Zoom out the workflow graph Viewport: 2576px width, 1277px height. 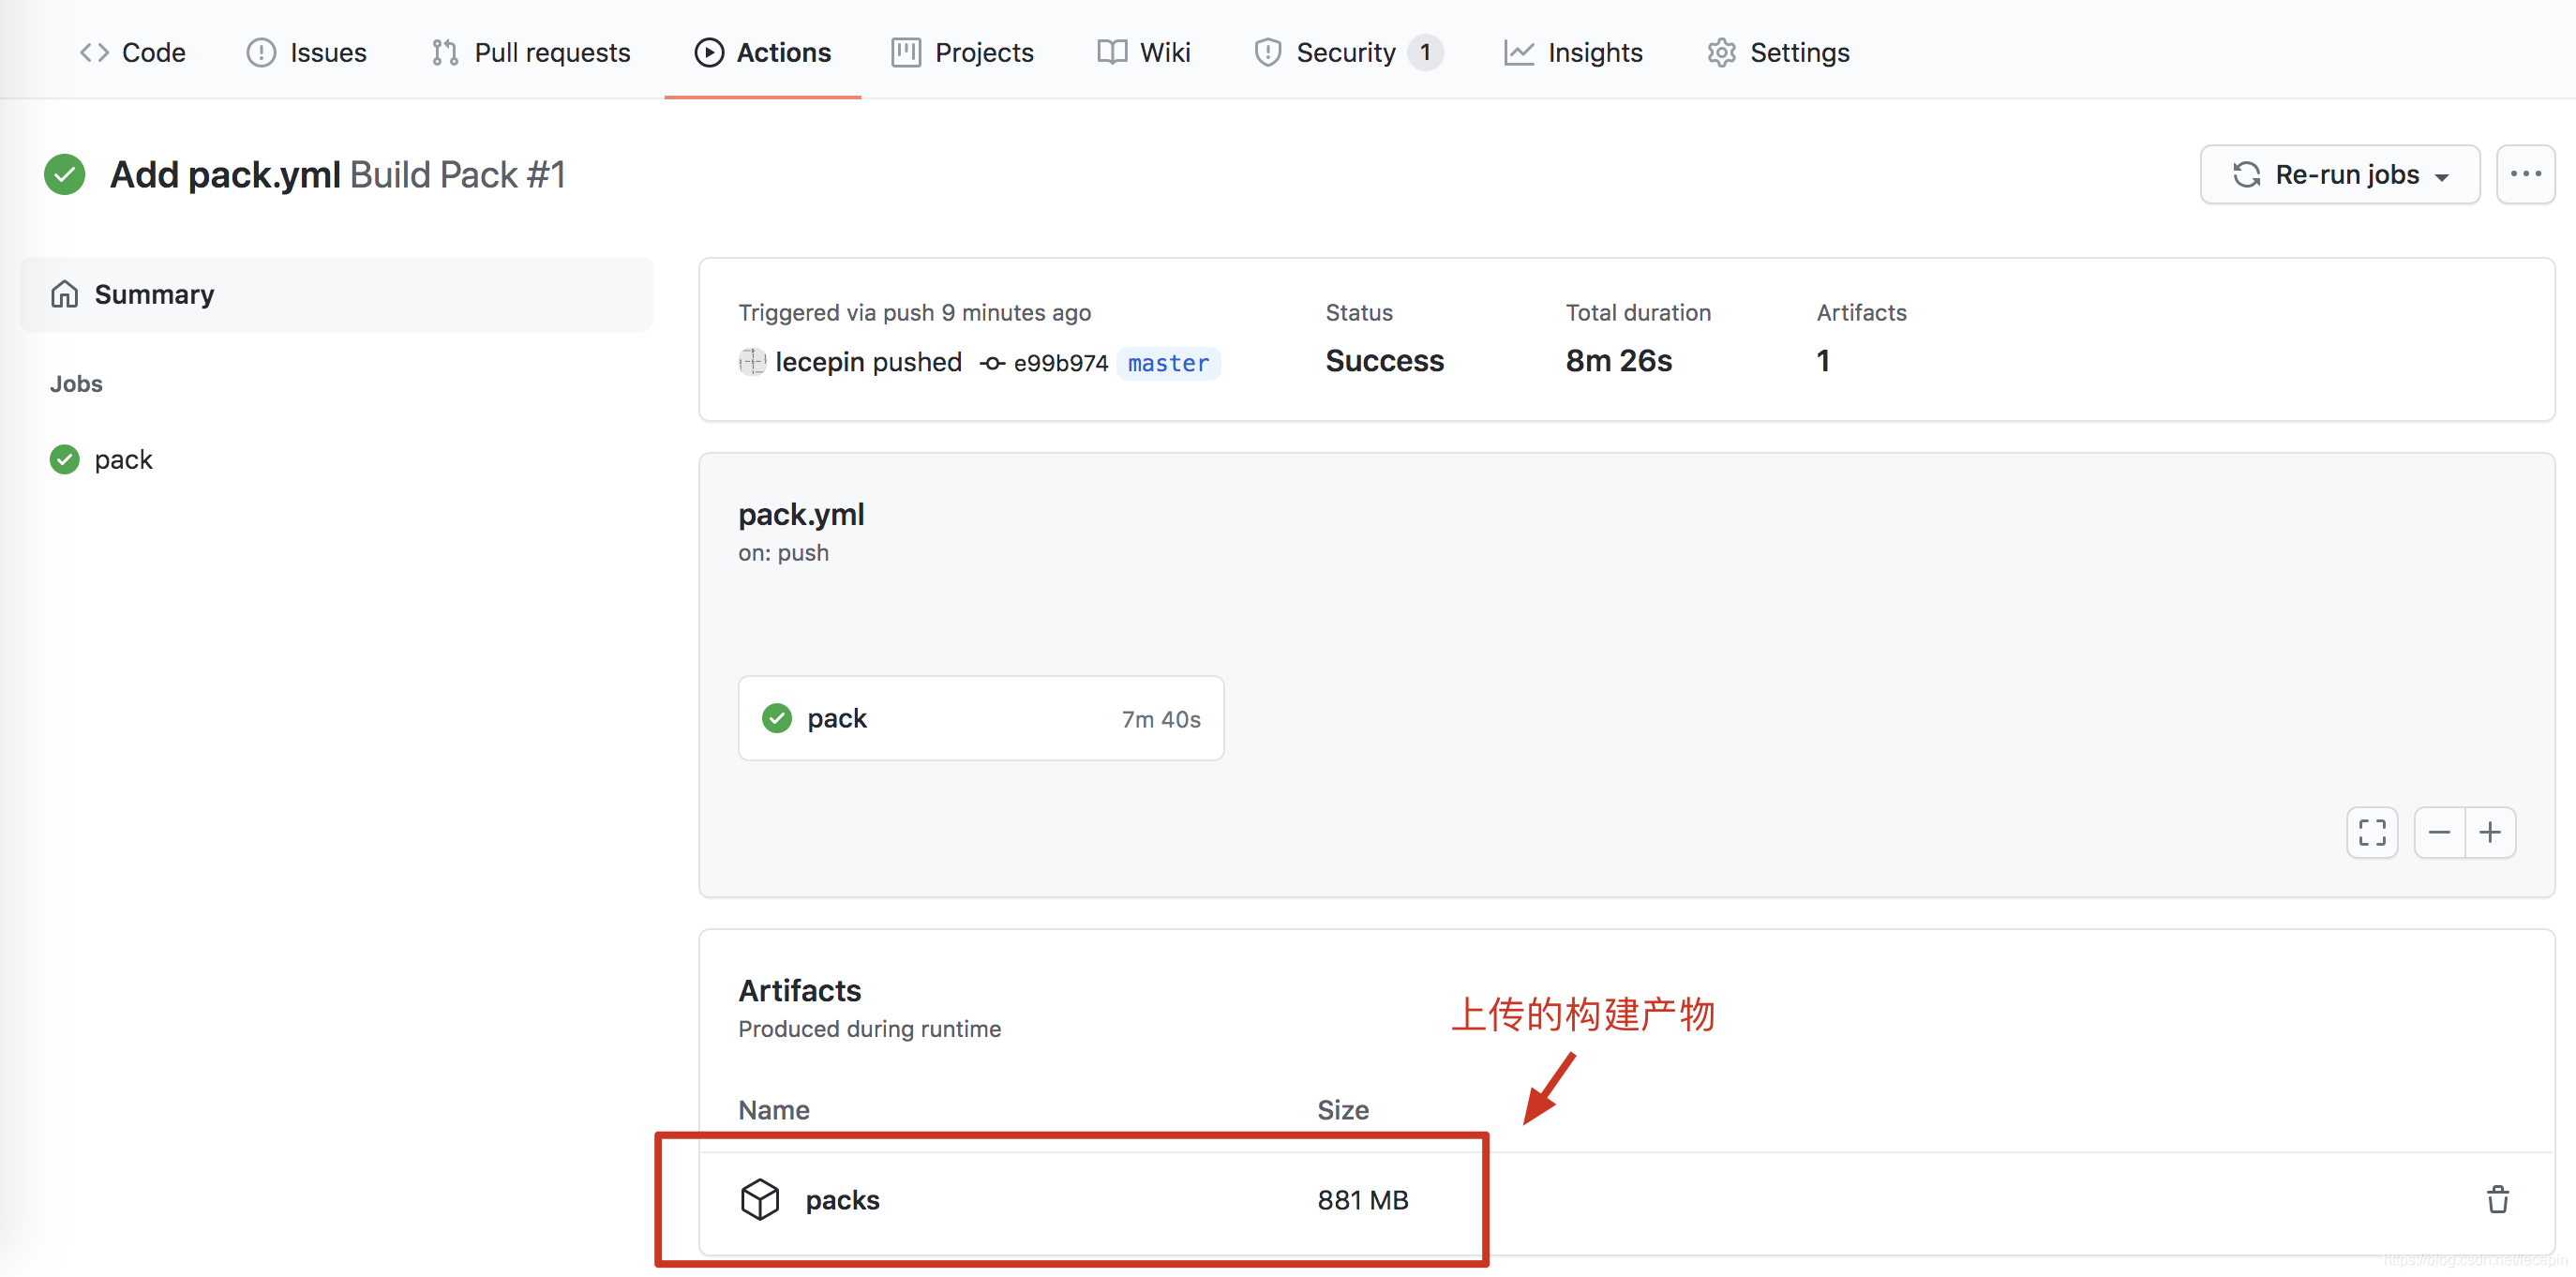pos(2439,832)
